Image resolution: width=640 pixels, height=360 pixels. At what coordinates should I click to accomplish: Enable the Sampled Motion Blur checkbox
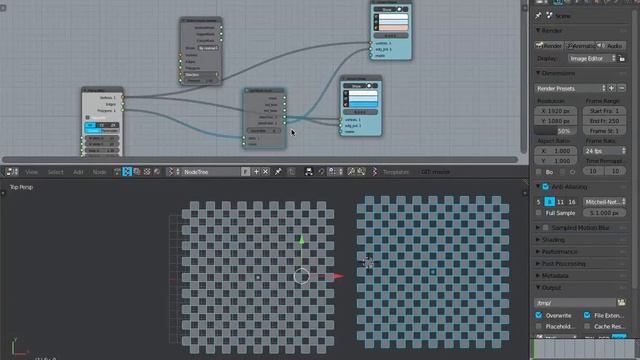[x=545, y=228]
